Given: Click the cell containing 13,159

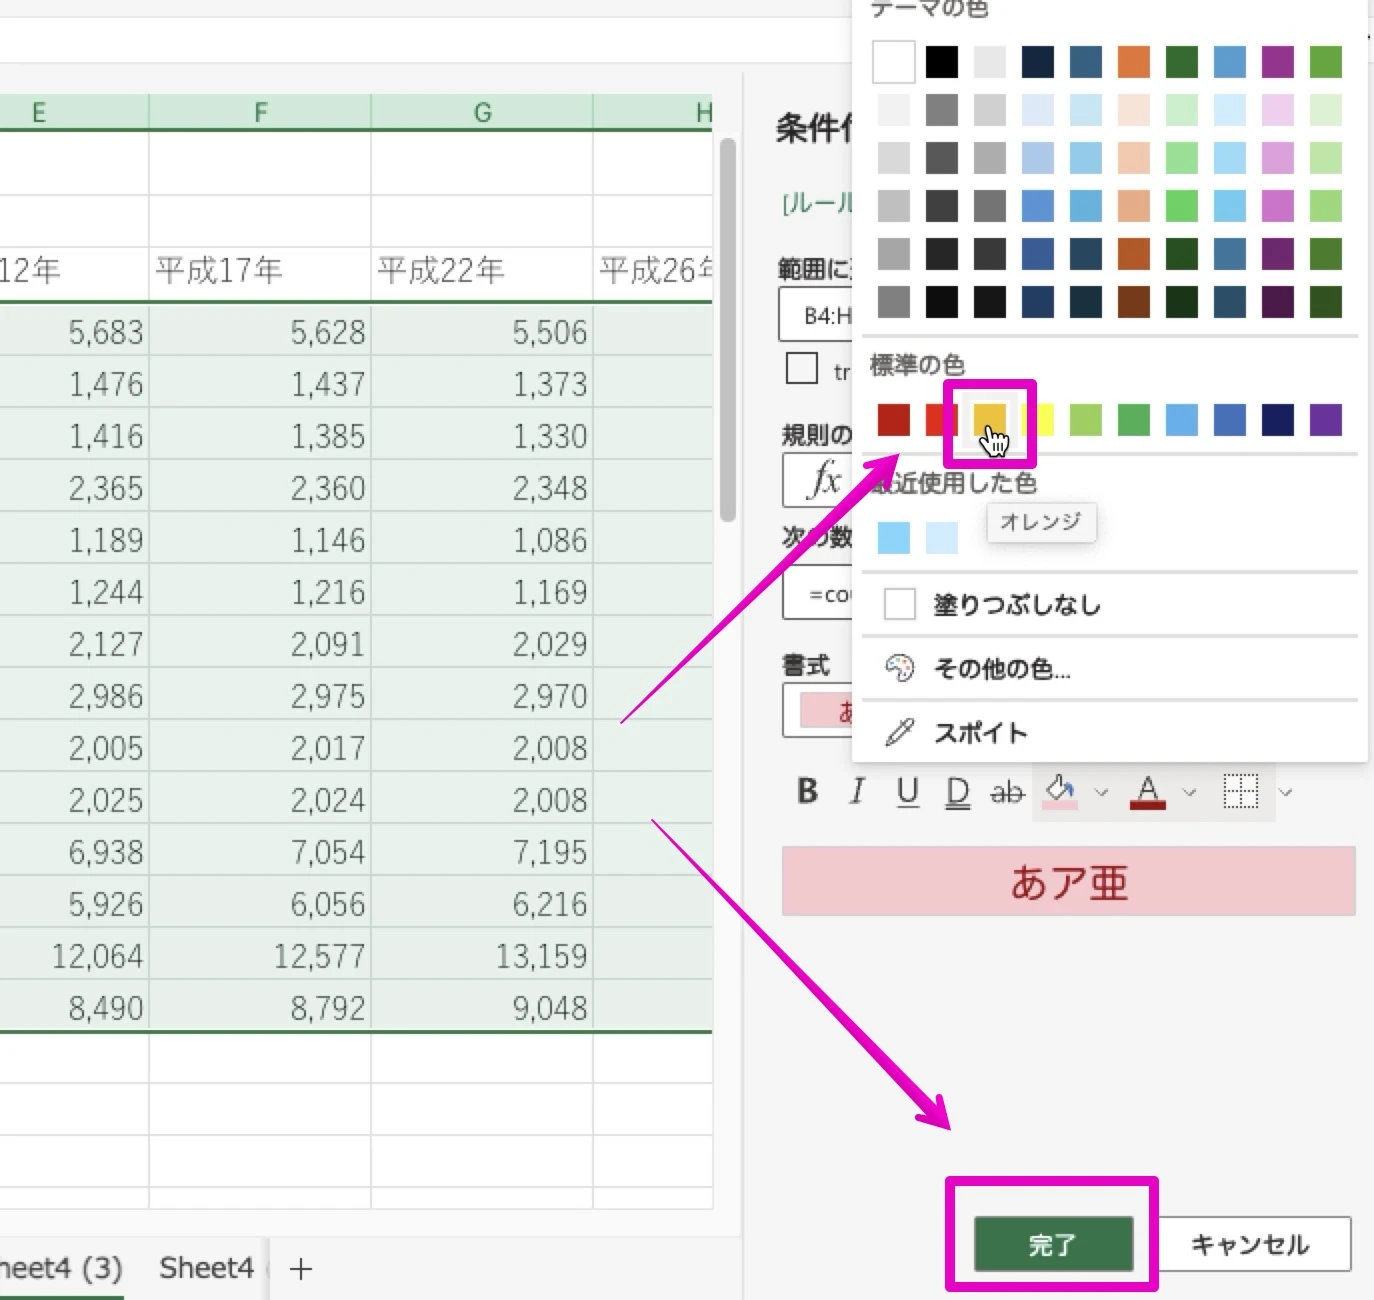Looking at the screenshot, I should pos(482,955).
